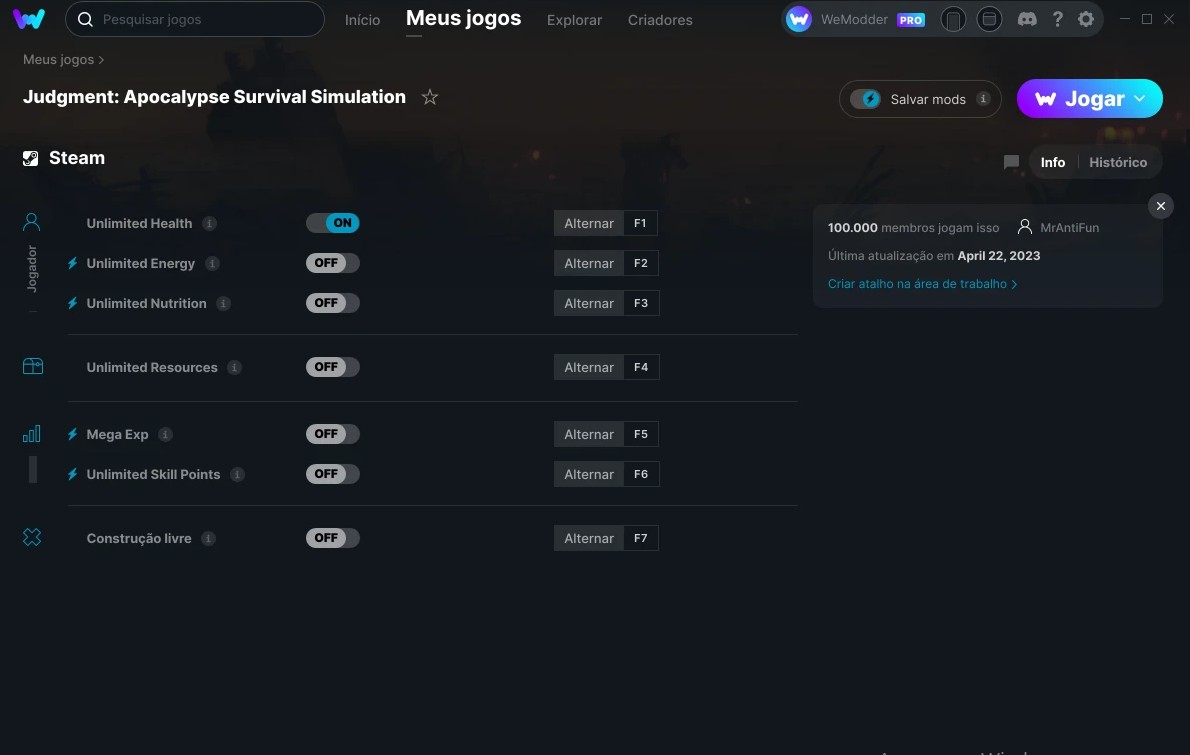Show info for Unlimited Resources
Image resolution: width=1190 pixels, height=755 pixels.
pyautogui.click(x=235, y=367)
